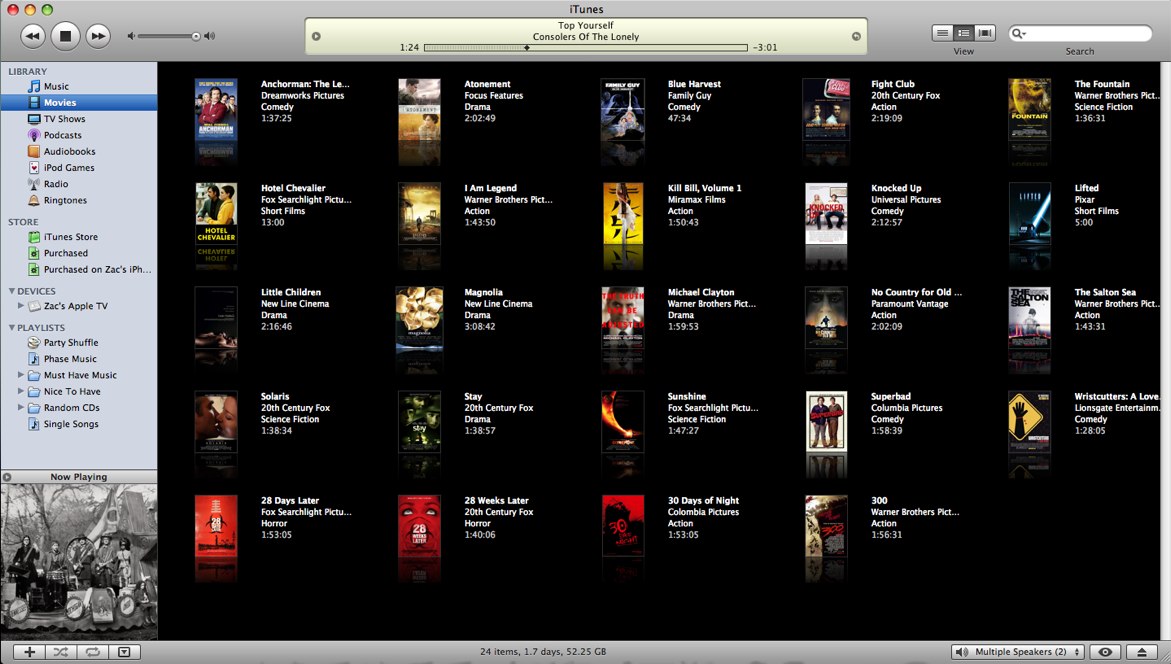Expand Nice To Have folder
This screenshot has width=1171, height=664.
point(21,391)
